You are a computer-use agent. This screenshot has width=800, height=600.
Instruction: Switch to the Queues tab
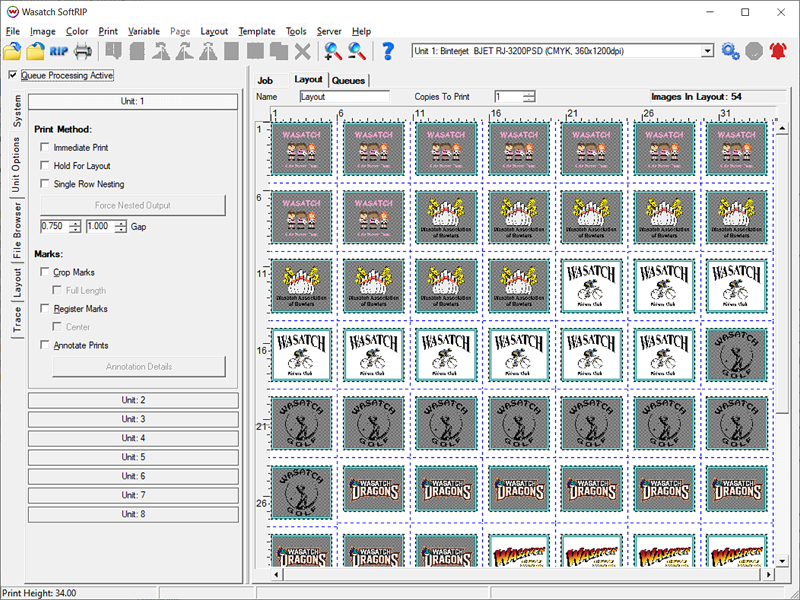[x=348, y=81]
